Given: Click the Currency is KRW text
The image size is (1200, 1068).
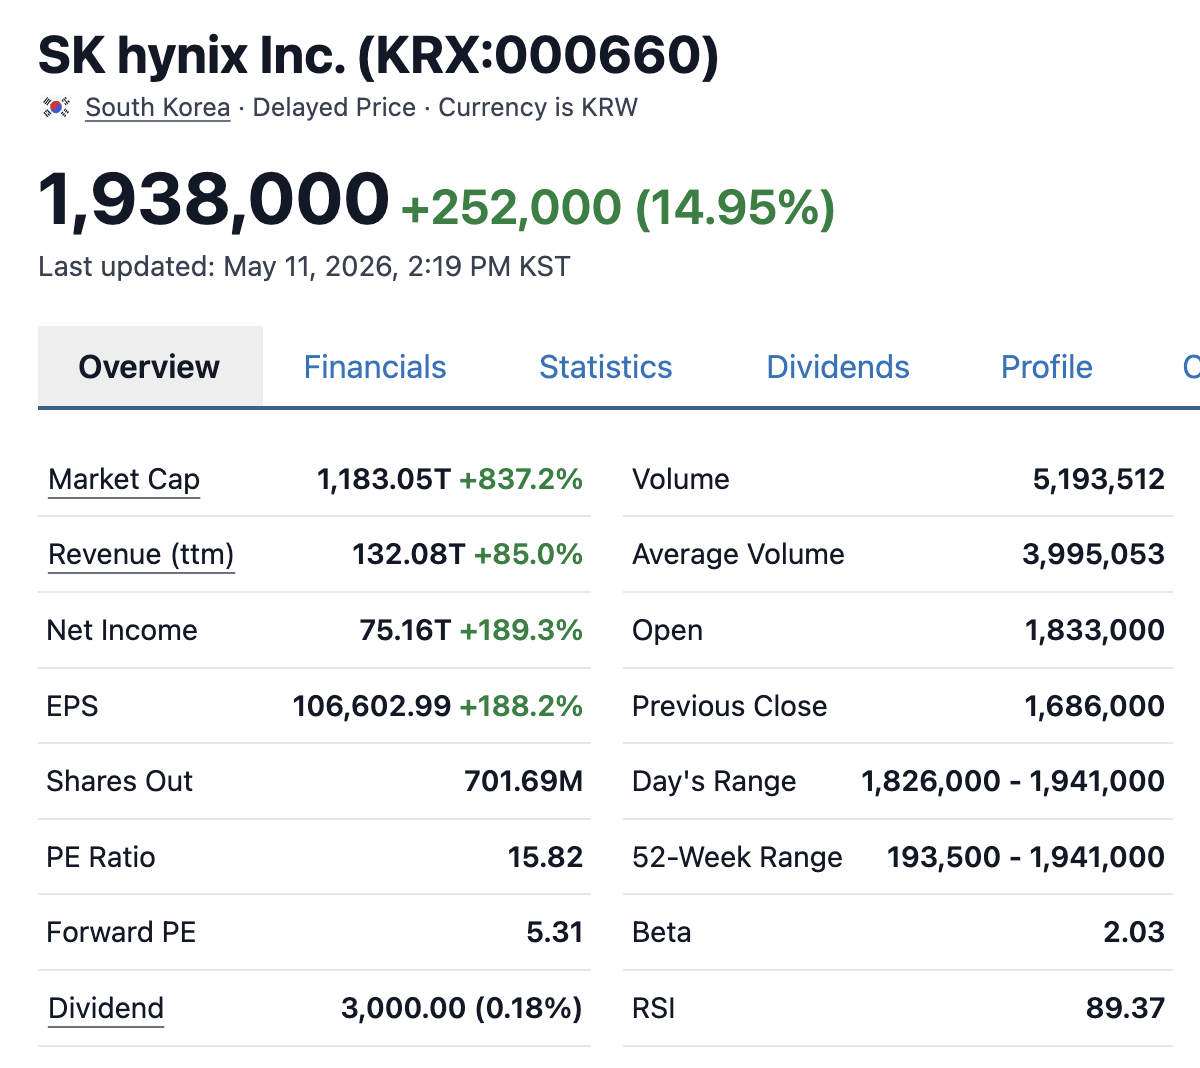Looking at the screenshot, I should [x=538, y=107].
